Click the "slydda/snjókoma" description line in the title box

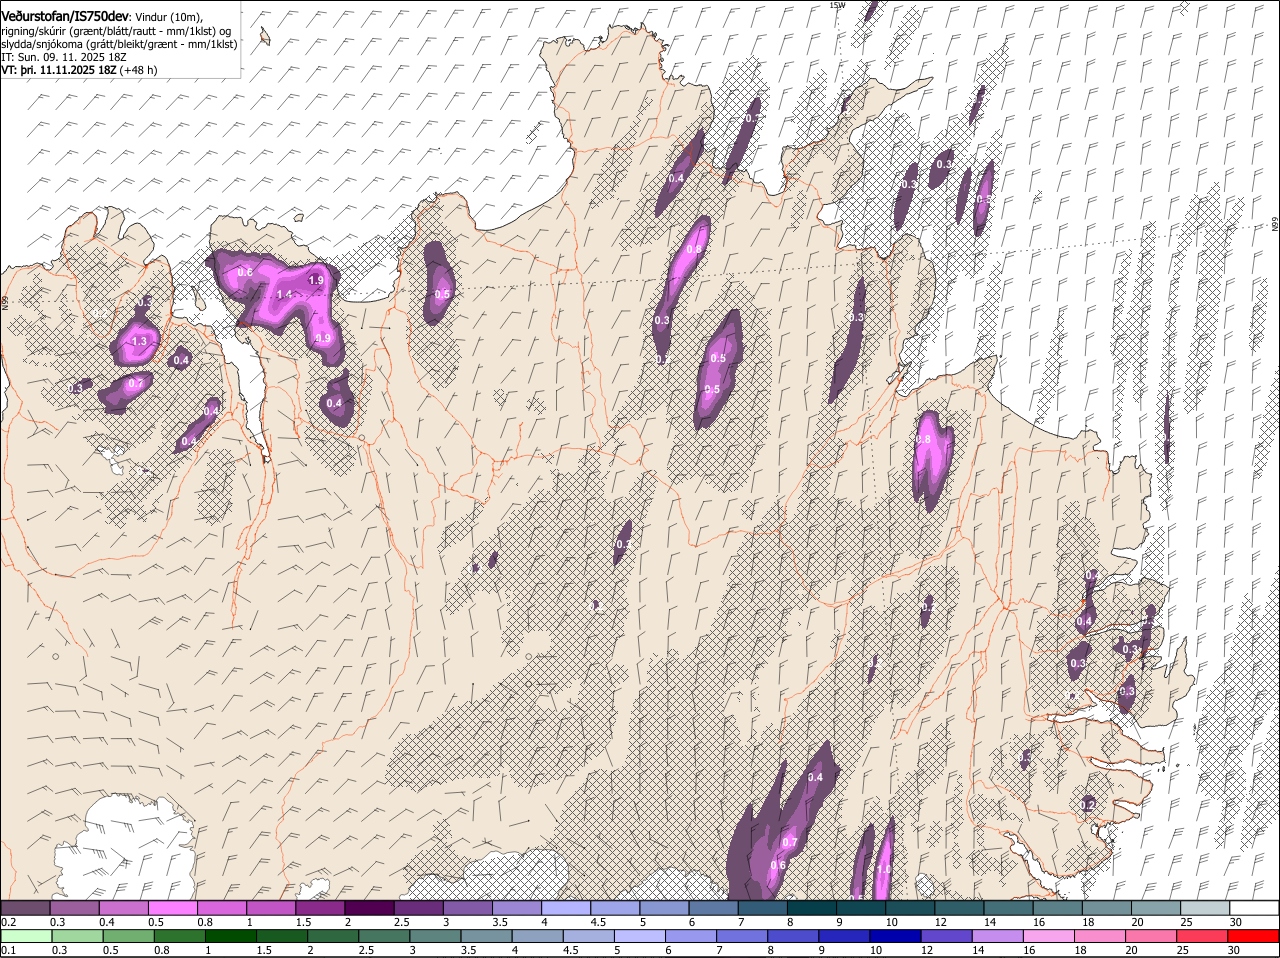coord(119,44)
